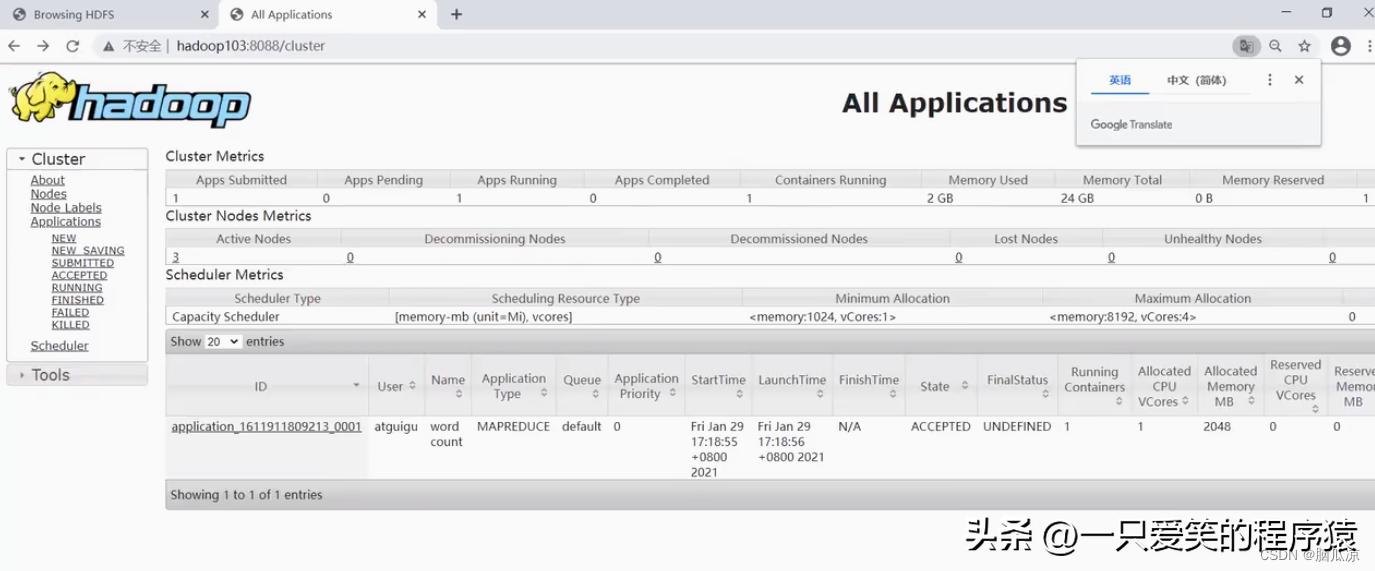
Task: Open application_1611911809213_0001 link
Action: [266, 427]
